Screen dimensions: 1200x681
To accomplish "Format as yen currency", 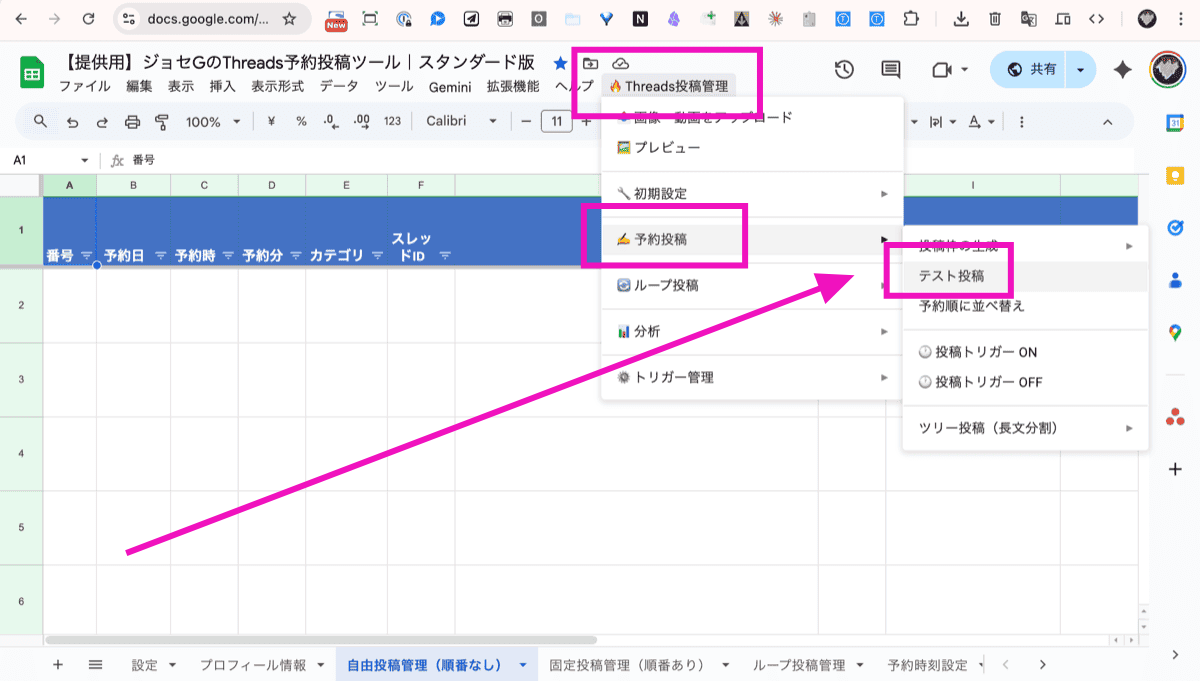I will click(271, 122).
